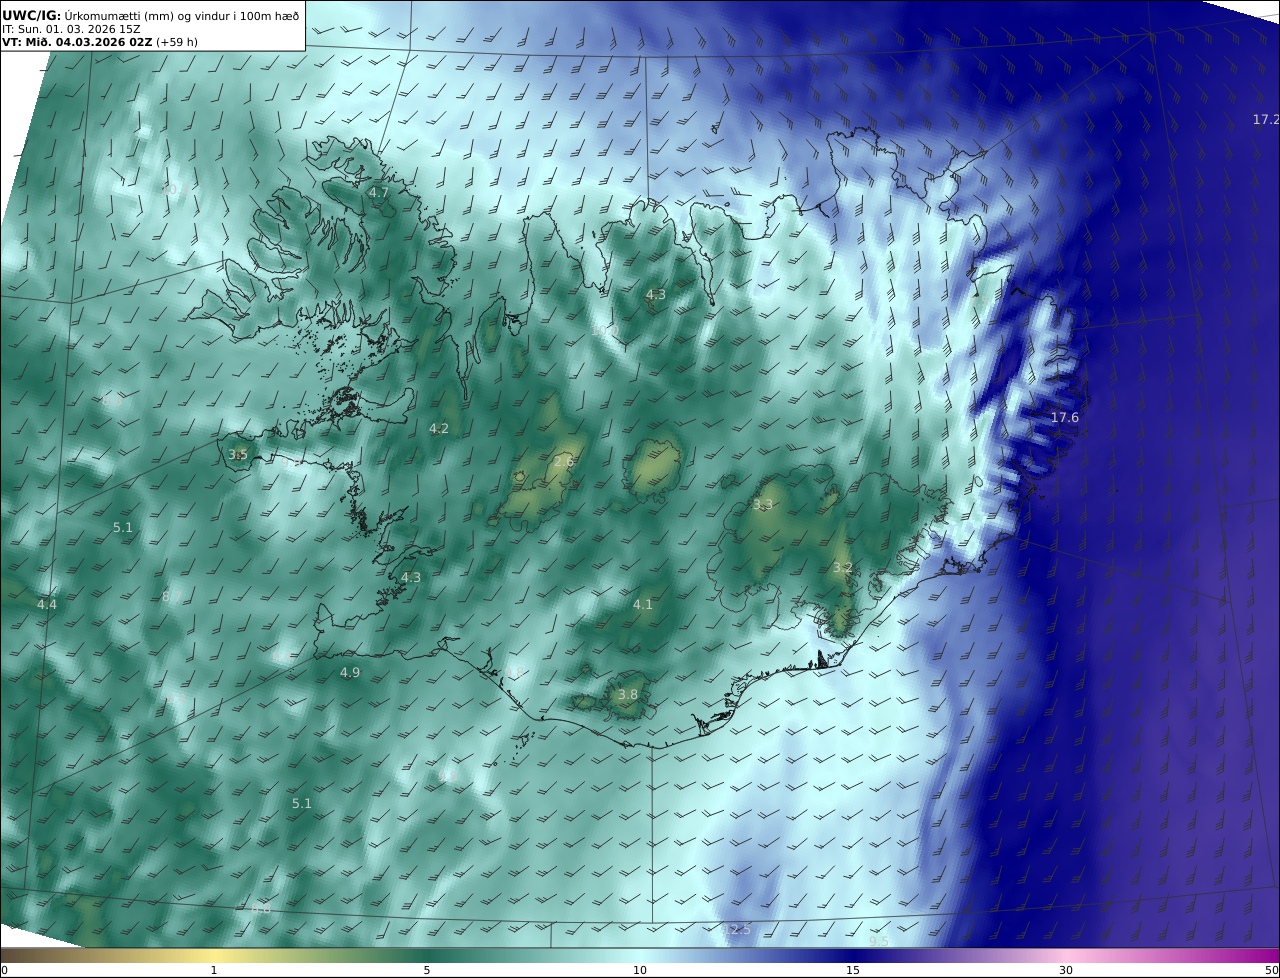Image resolution: width=1280 pixels, height=978 pixels.
Task: Click the 3.3 value on the large glacier
Action: click(763, 505)
